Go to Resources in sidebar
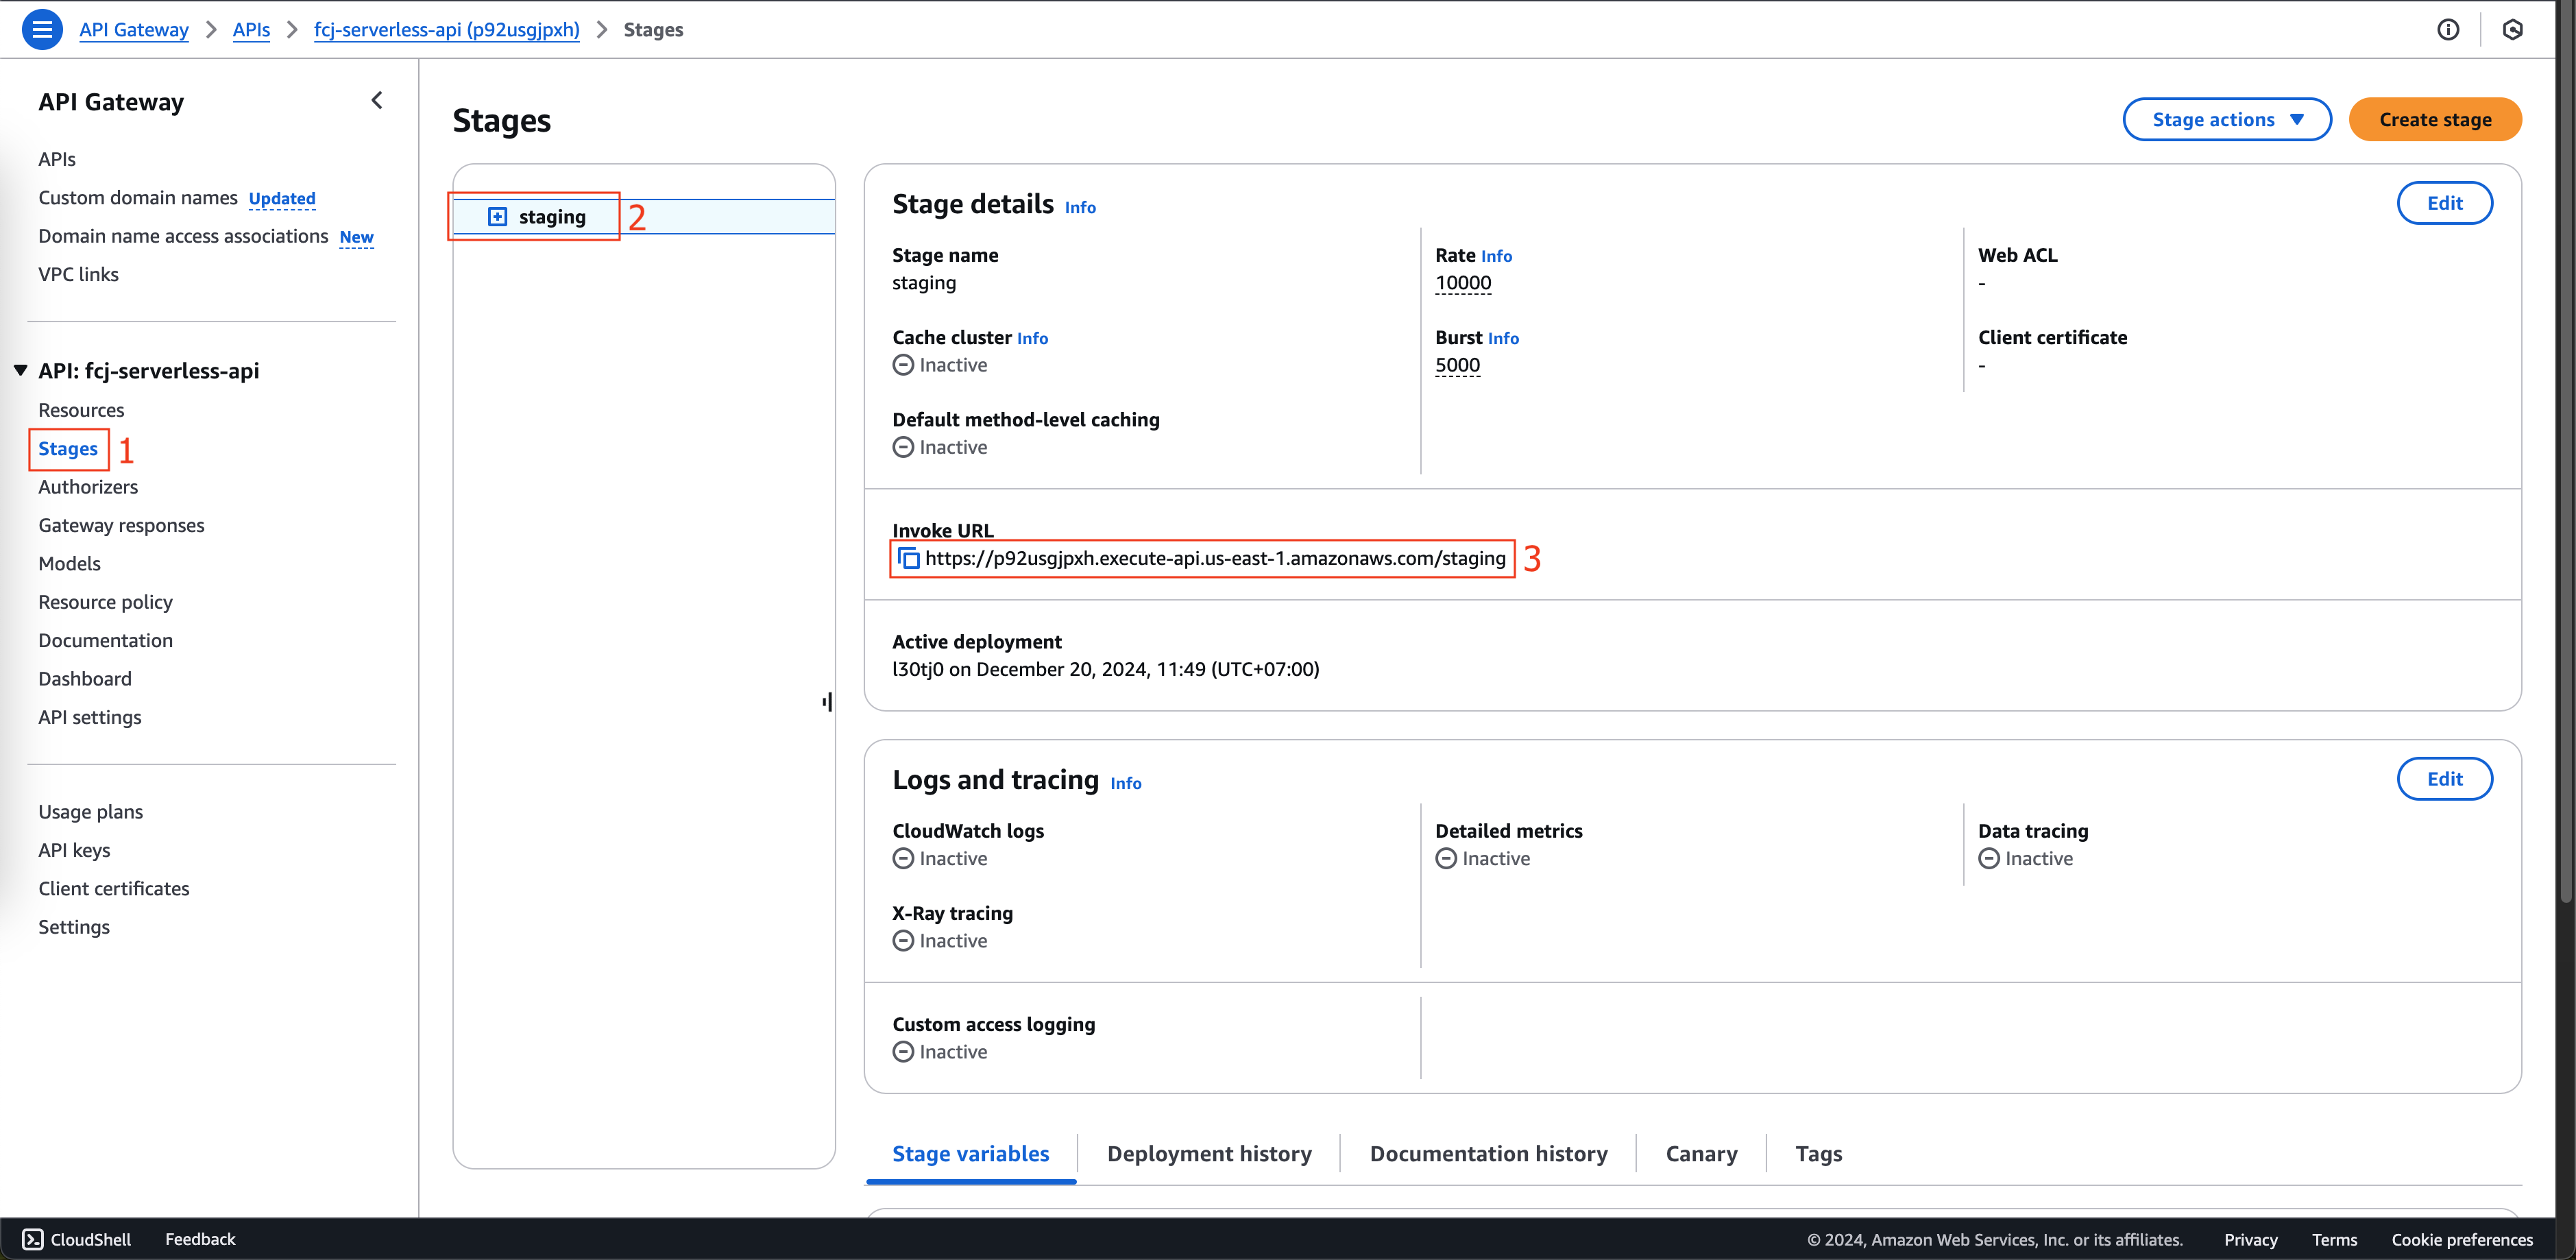The image size is (2576, 1260). (x=81, y=410)
